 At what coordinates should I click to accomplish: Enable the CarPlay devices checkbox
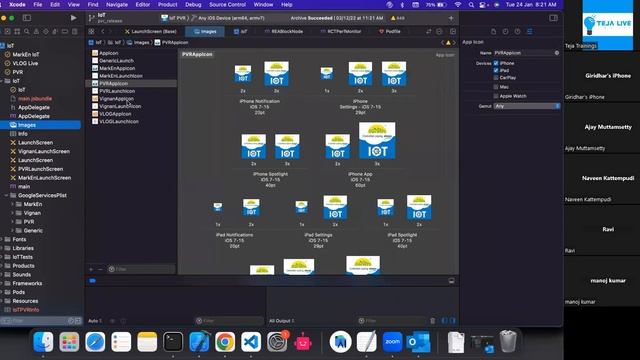(x=496, y=78)
